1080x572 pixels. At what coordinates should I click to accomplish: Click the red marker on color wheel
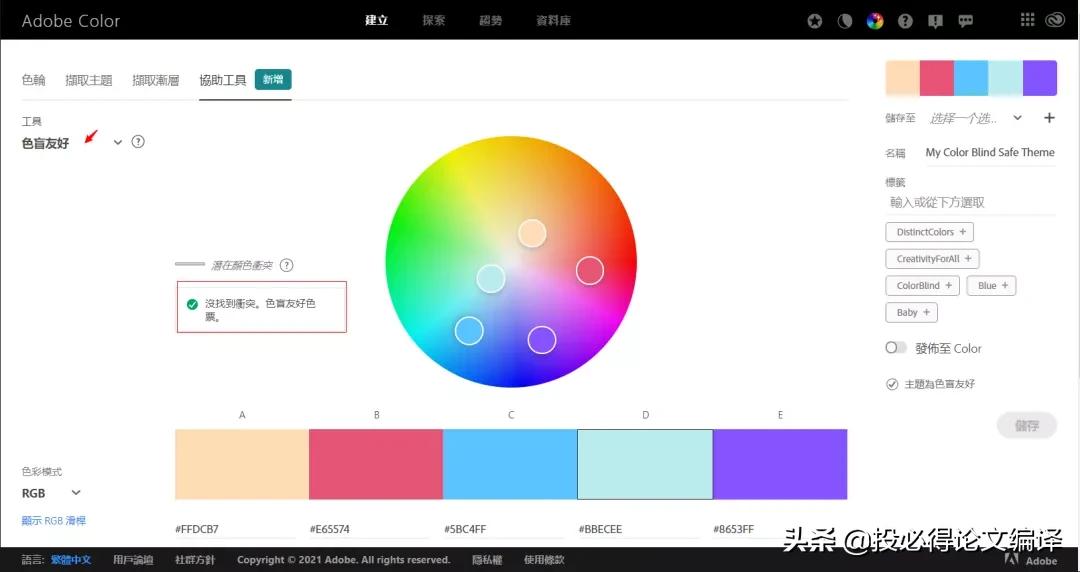point(590,270)
